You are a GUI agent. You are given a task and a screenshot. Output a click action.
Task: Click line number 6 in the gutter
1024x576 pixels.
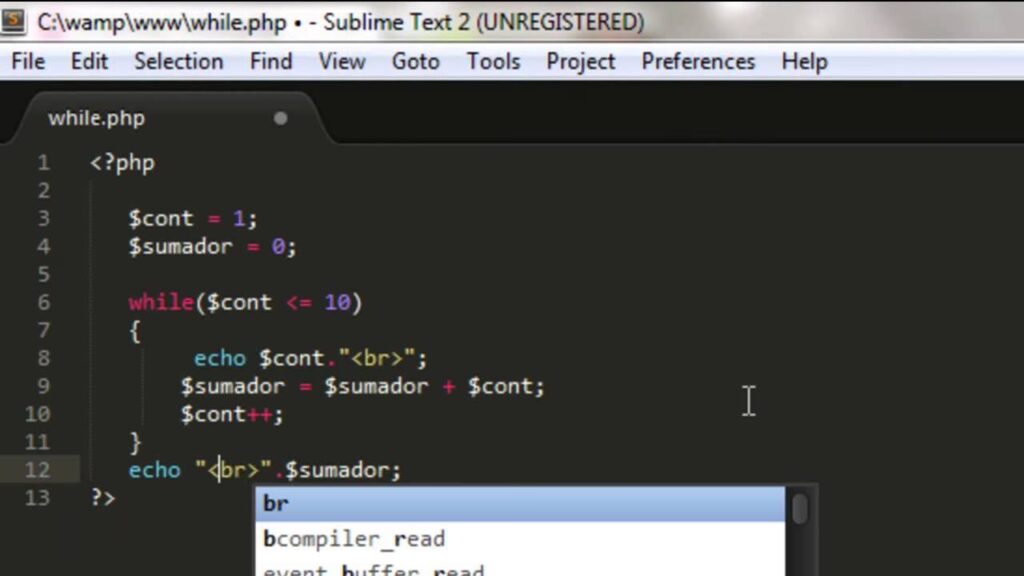(x=43, y=302)
